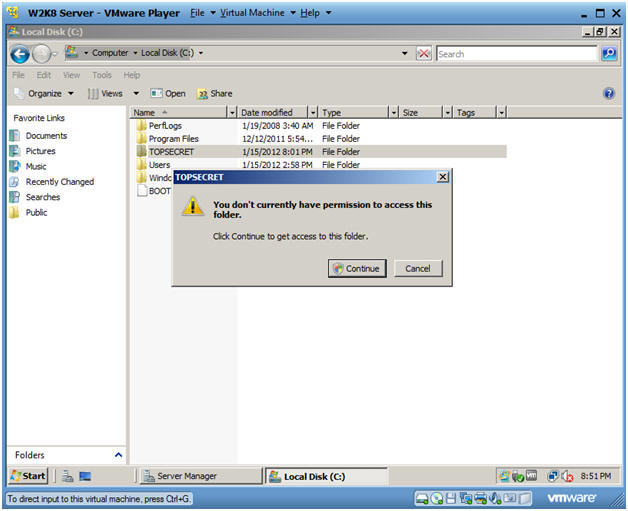
Task: Open the VMware Player File menu
Action: [203, 13]
